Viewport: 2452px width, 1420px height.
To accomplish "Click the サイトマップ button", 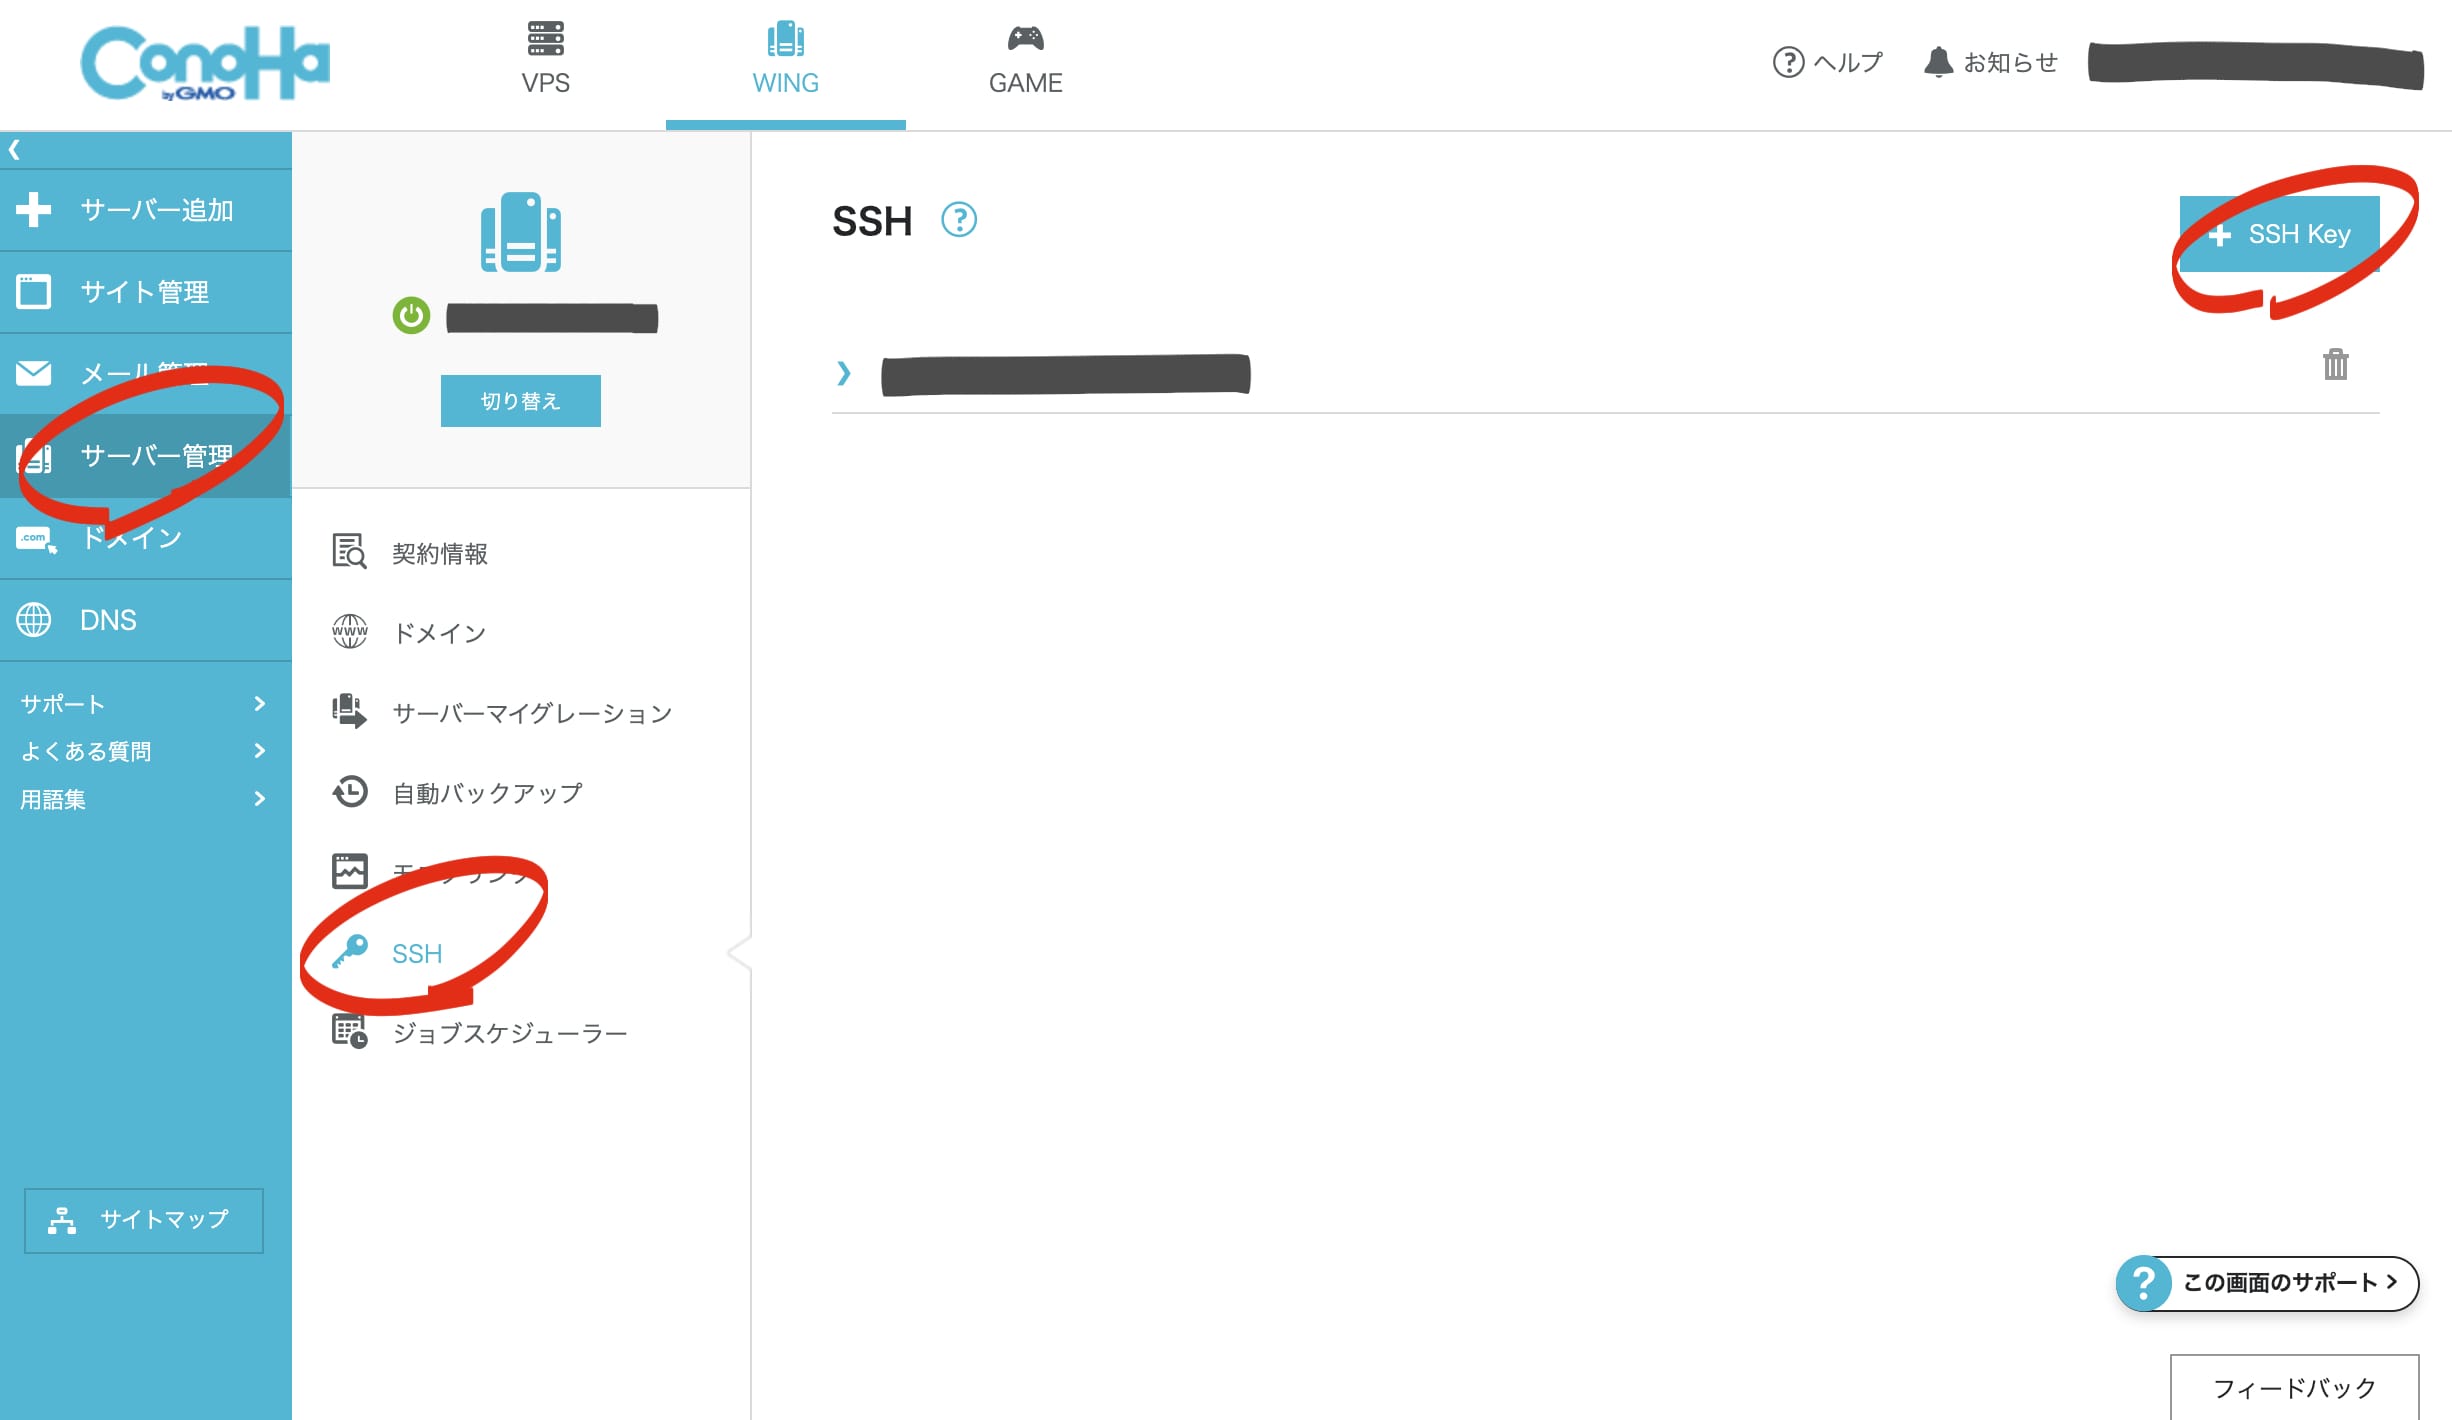I will (x=144, y=1220).
